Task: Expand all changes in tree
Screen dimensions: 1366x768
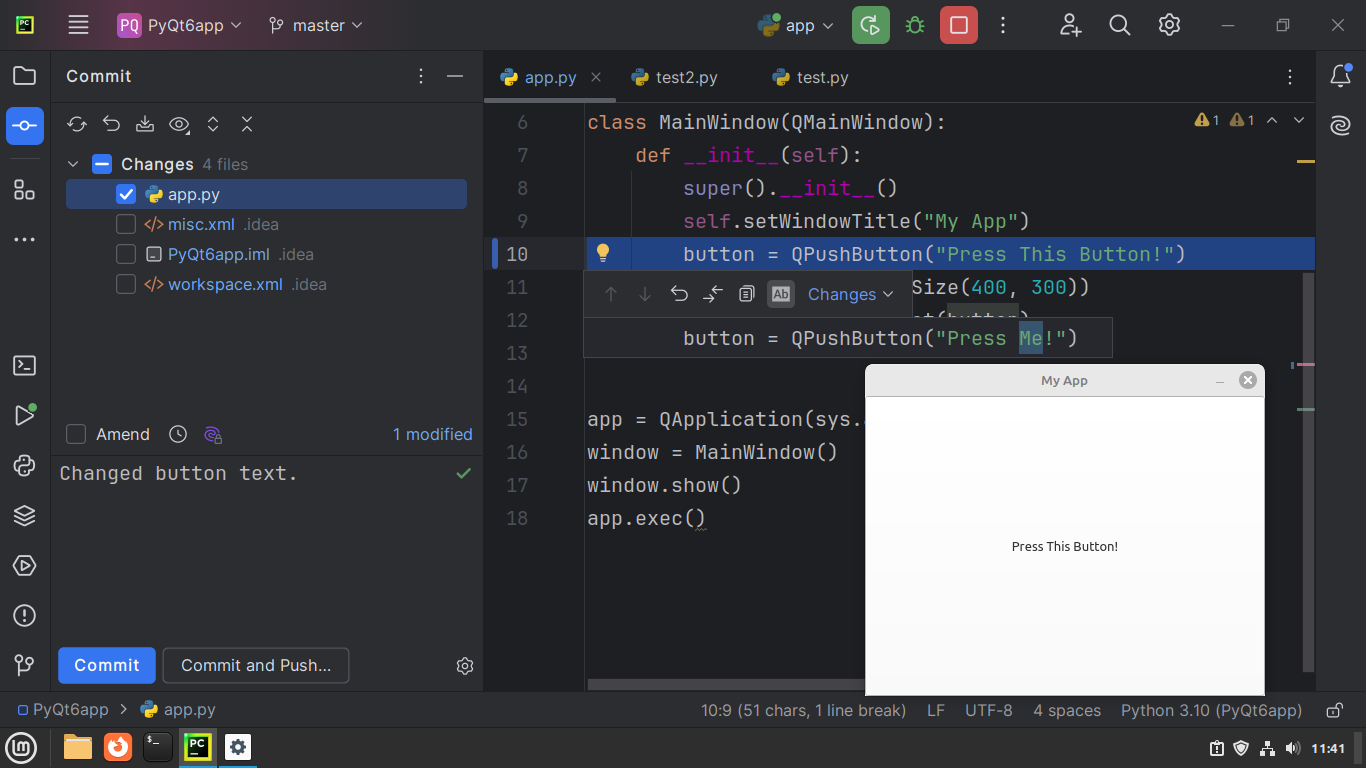Action: point(213,124)
